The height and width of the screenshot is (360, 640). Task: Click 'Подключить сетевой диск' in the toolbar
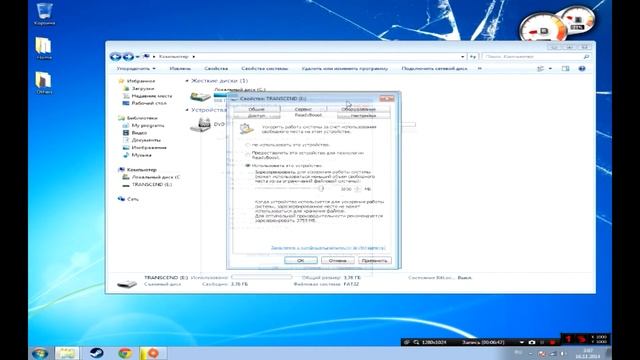tap(434, 69)
